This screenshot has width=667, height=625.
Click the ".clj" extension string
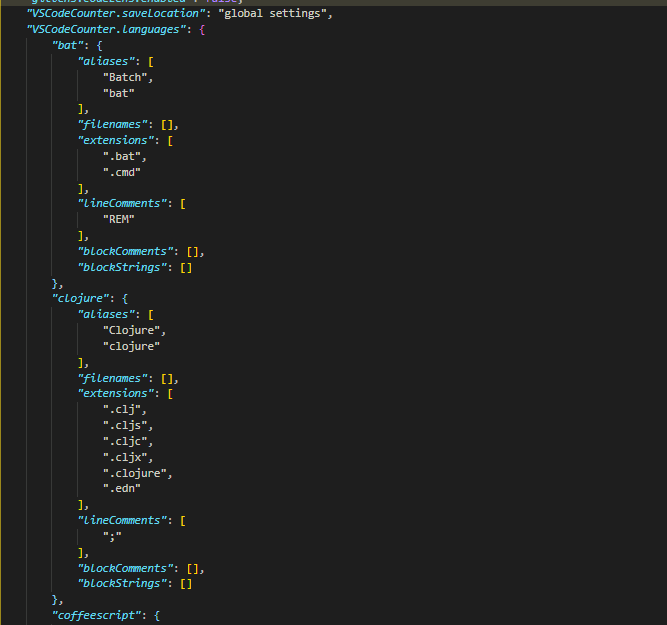122,409
